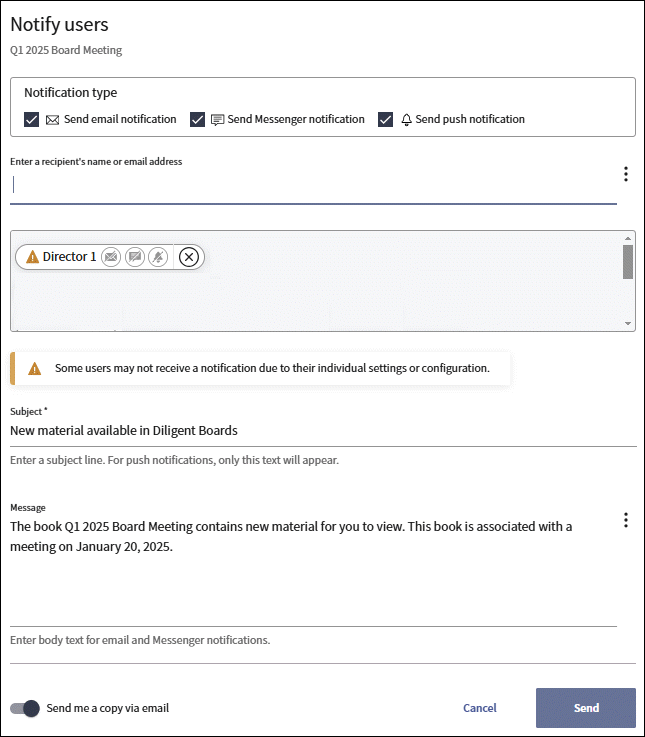
Task: Cancel the notification dialog
Action: tap(480, 708)
